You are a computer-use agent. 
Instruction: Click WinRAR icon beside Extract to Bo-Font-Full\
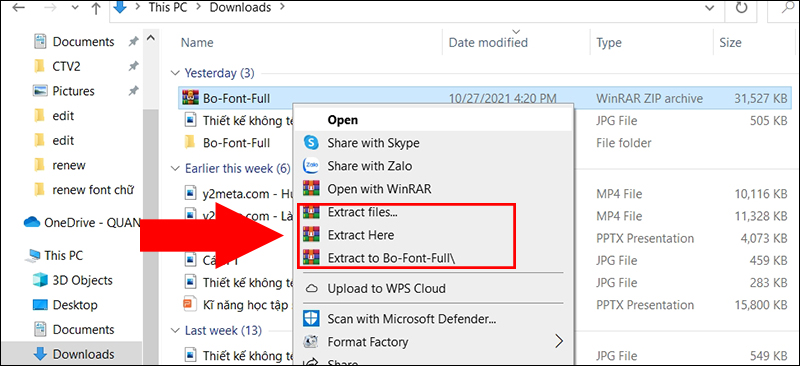pyautogui.click(x=311, y=258)
